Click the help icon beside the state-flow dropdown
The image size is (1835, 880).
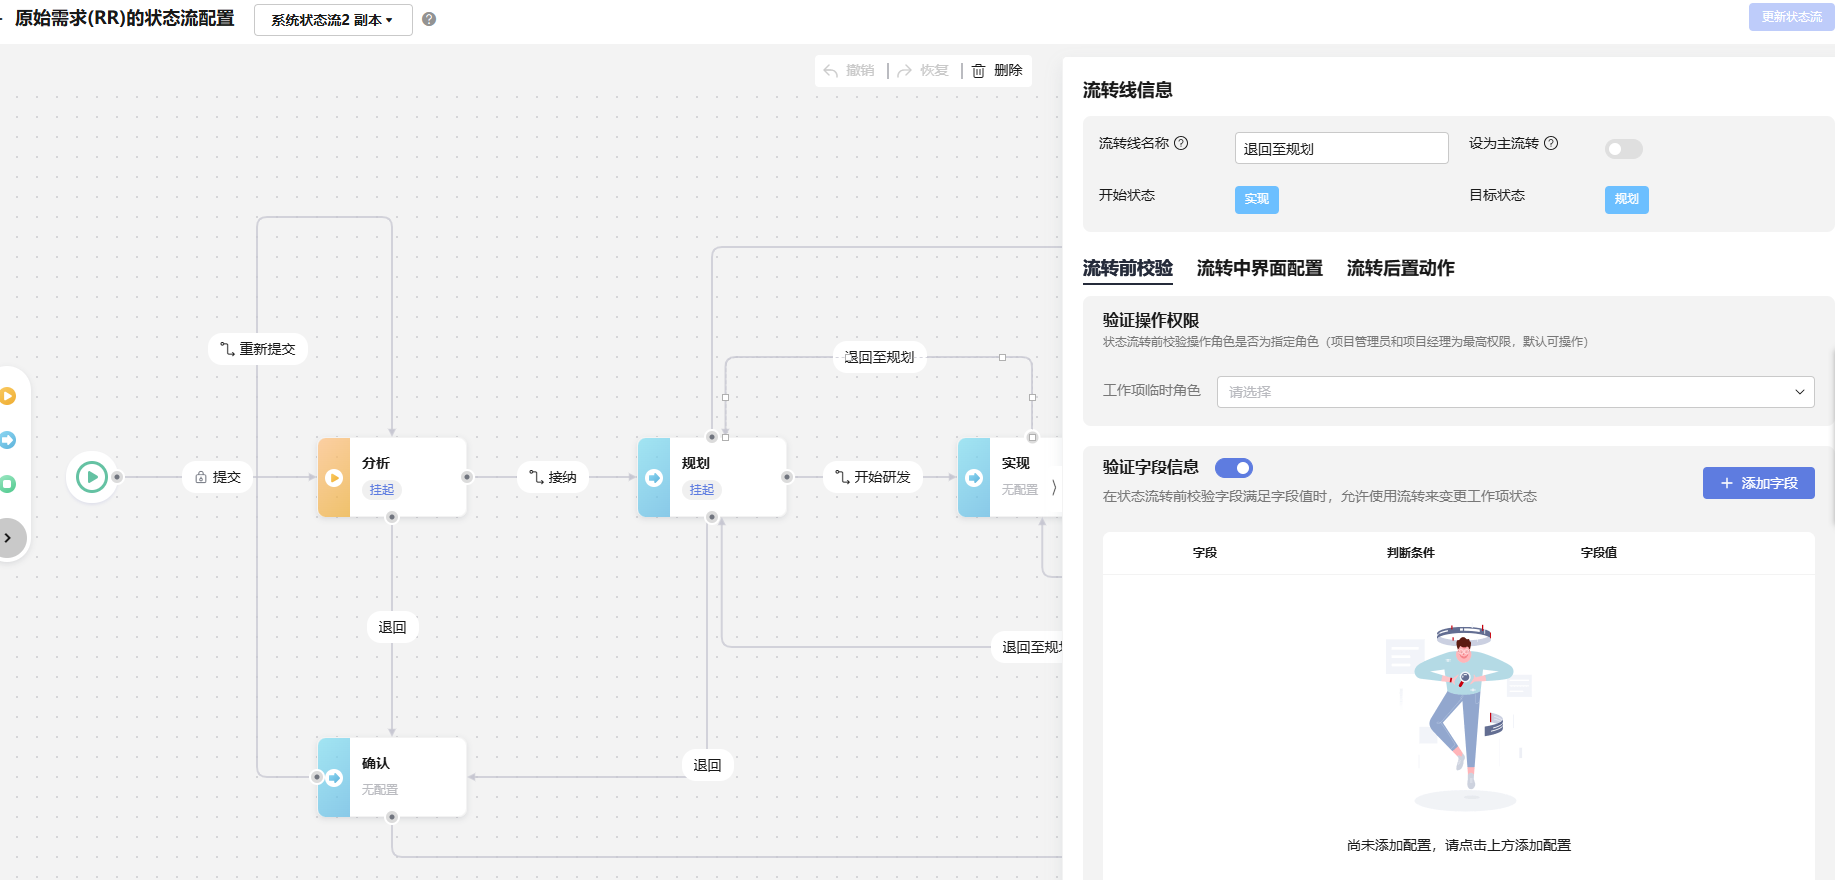click(429, 19)
